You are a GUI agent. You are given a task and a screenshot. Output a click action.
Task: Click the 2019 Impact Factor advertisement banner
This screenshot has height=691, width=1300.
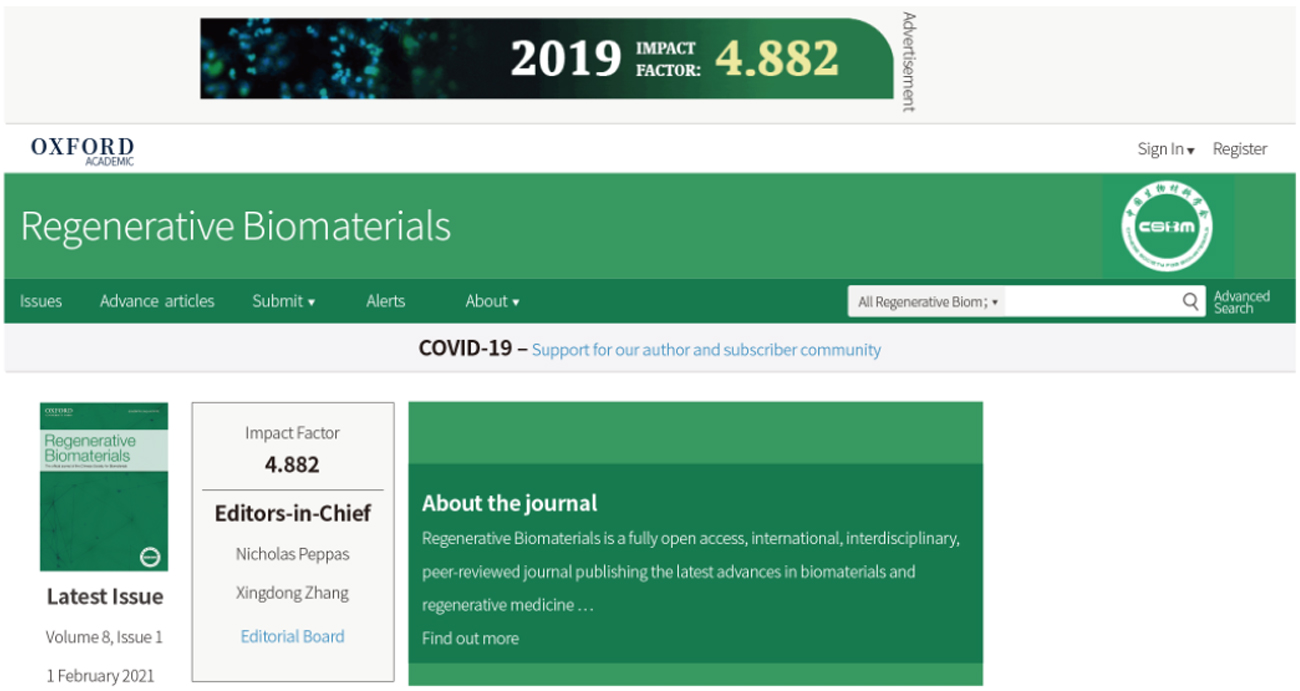[x=546, y=59]
